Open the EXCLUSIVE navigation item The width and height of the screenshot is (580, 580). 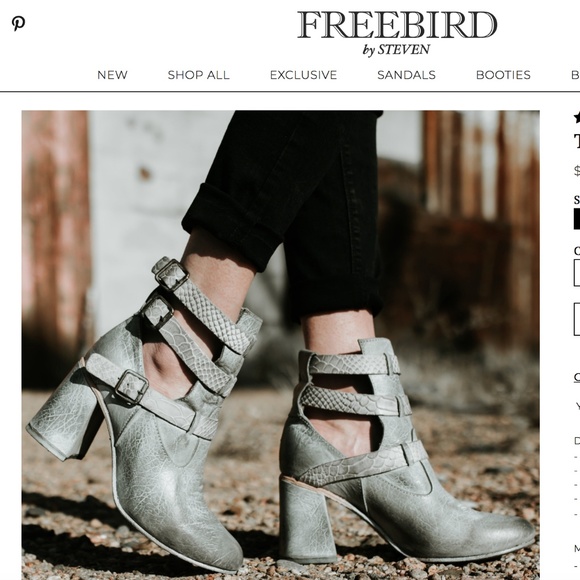click(303, 75)
